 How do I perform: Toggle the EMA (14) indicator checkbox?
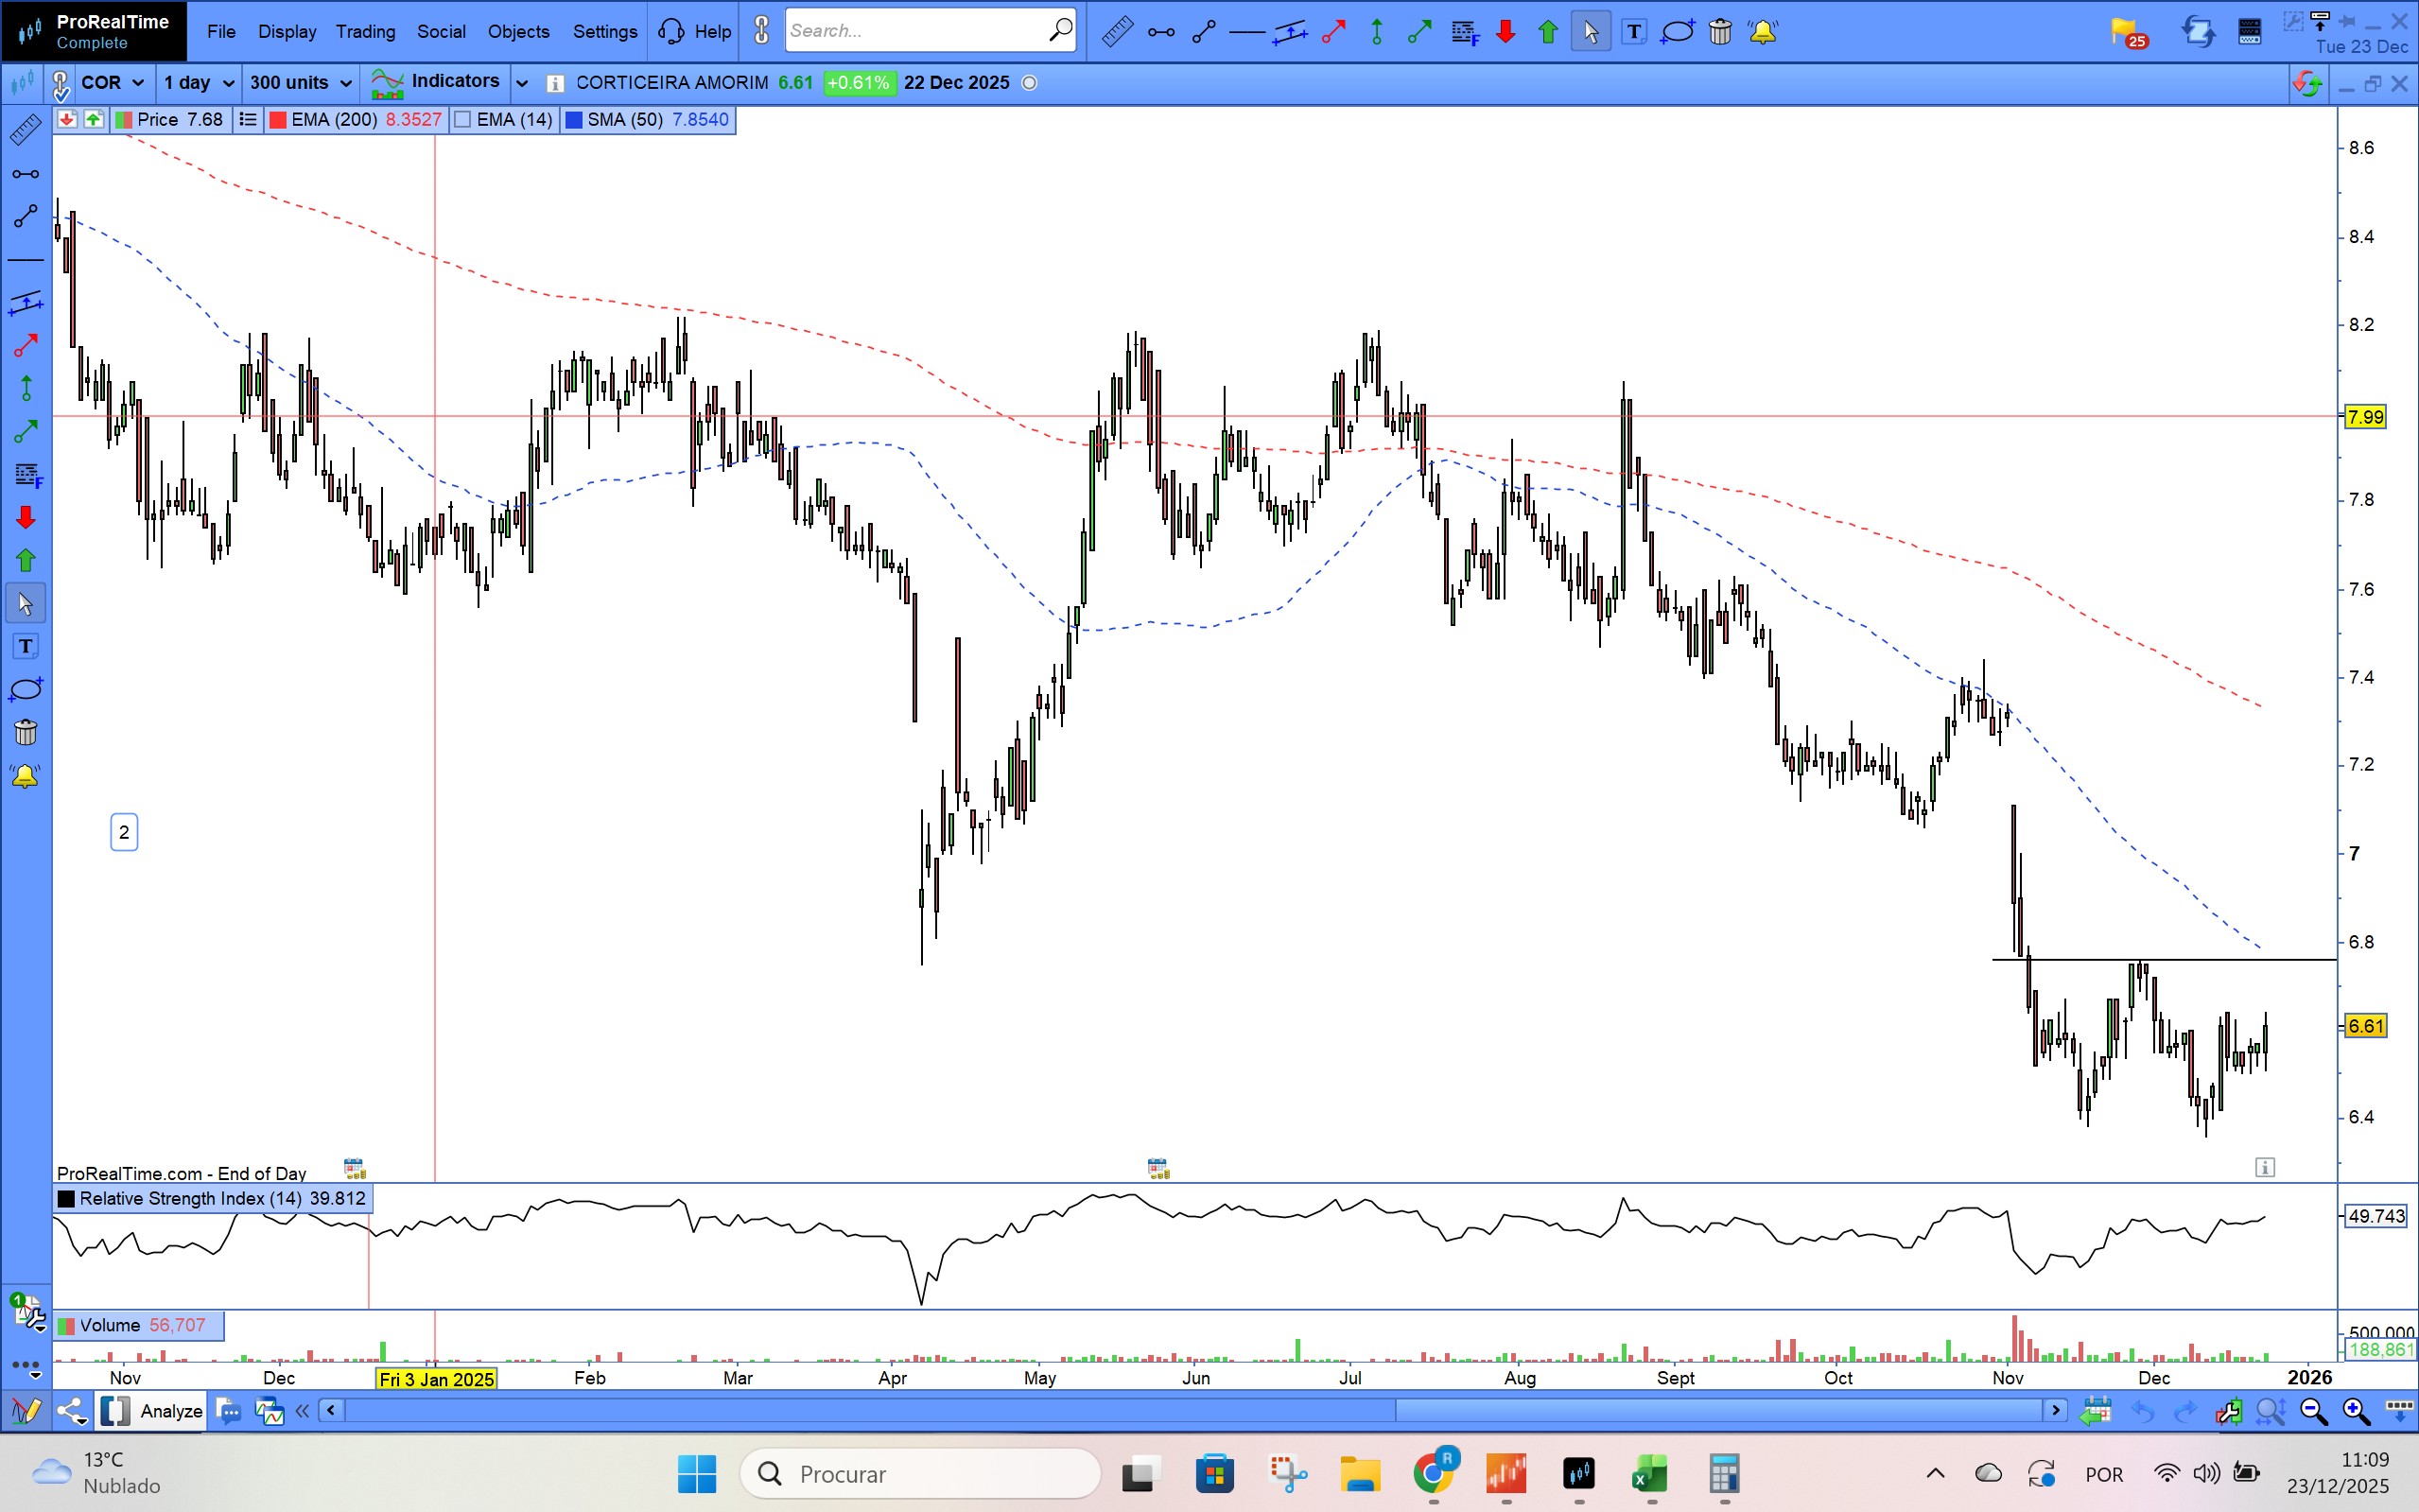click(x=462, y=120)
